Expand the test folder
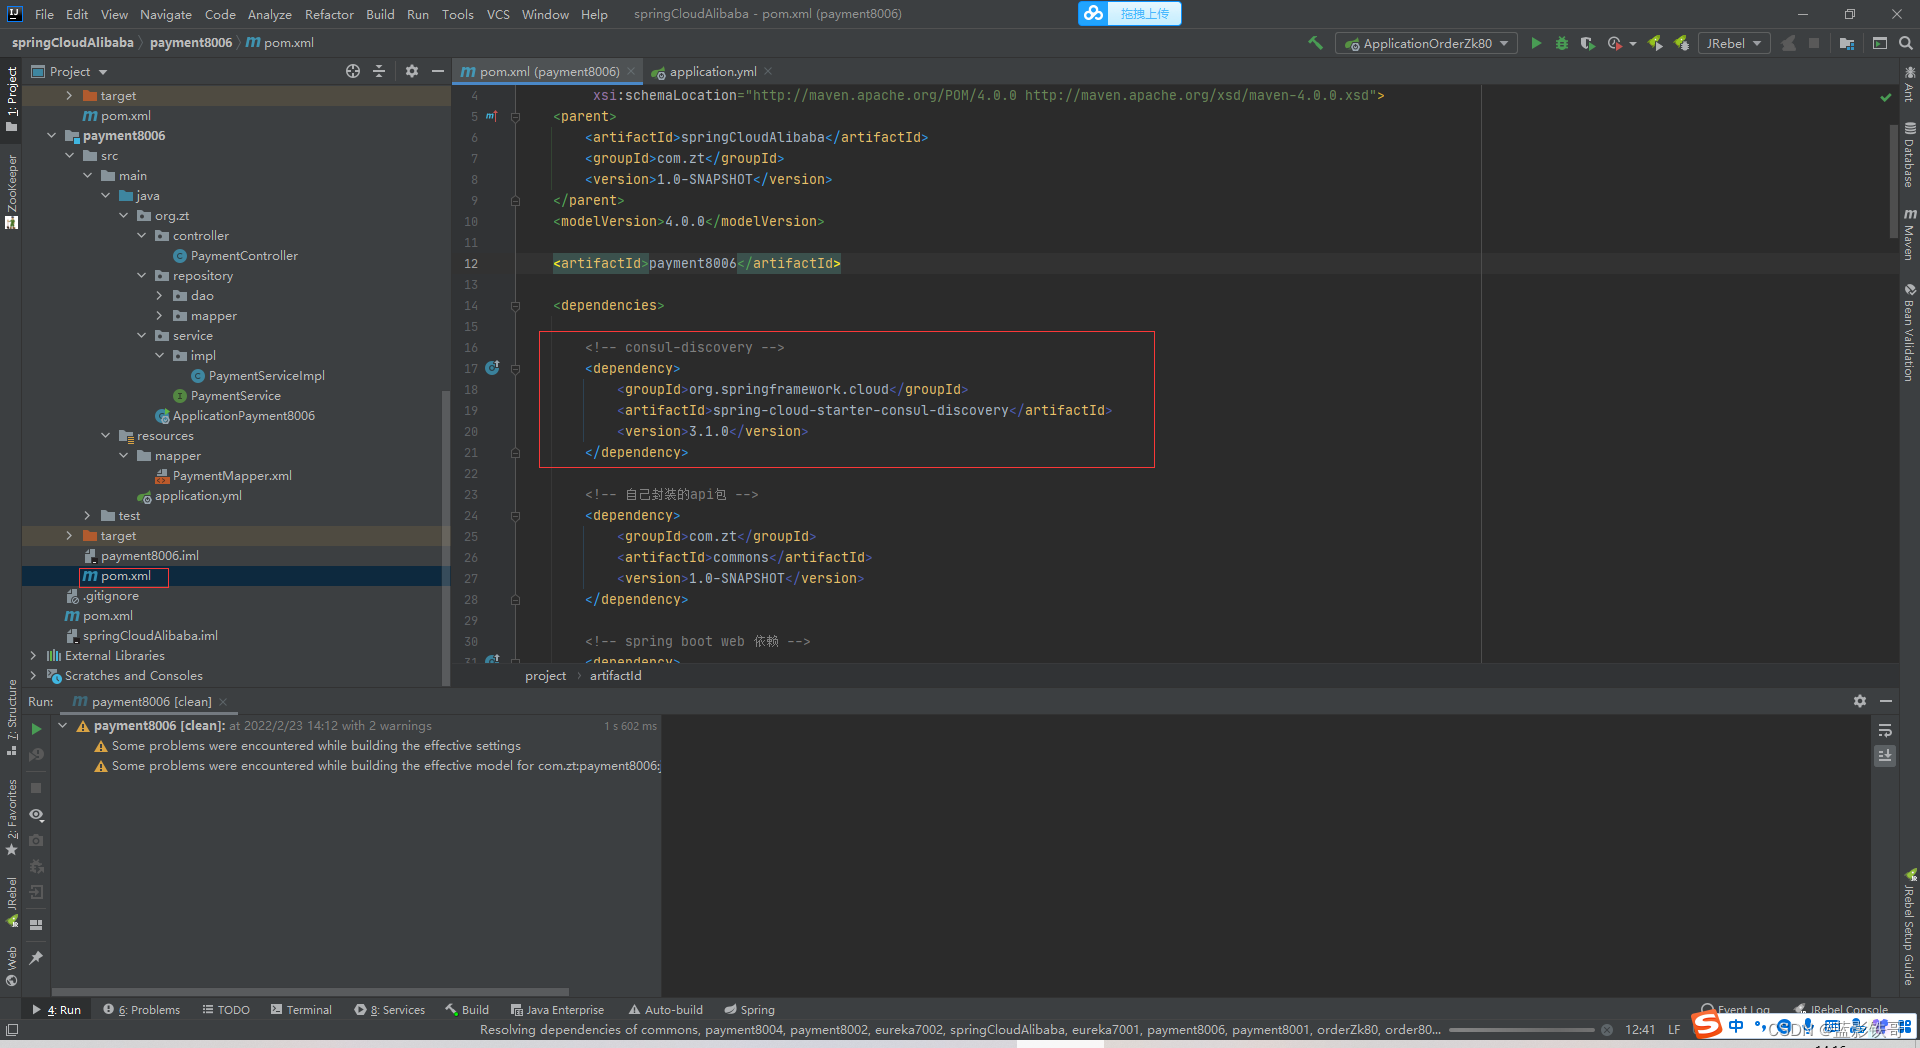The image size is (1920, 1048). (87, 515)
